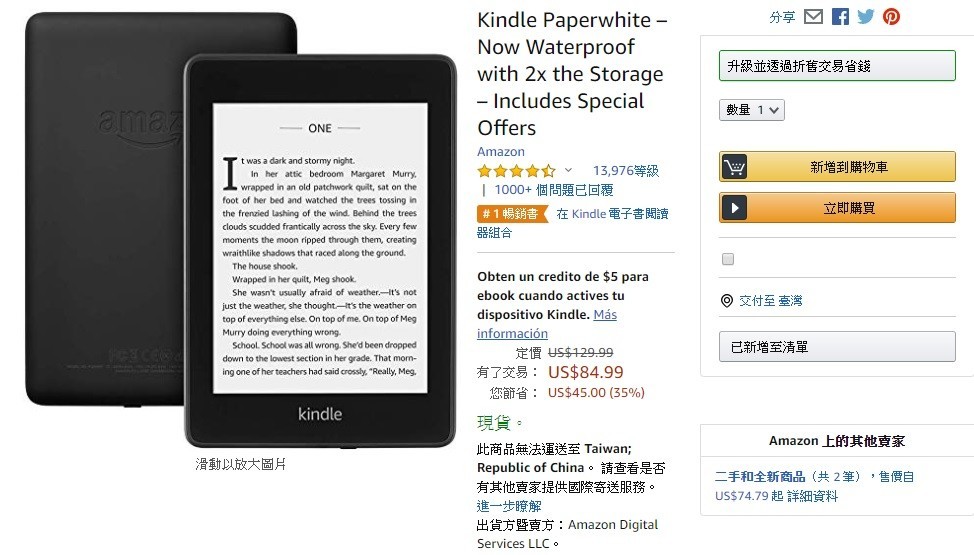Click 立即購買 buy now button
This screenshot has height=555, width=974.
pyautogui.click(x=837, y=208)
